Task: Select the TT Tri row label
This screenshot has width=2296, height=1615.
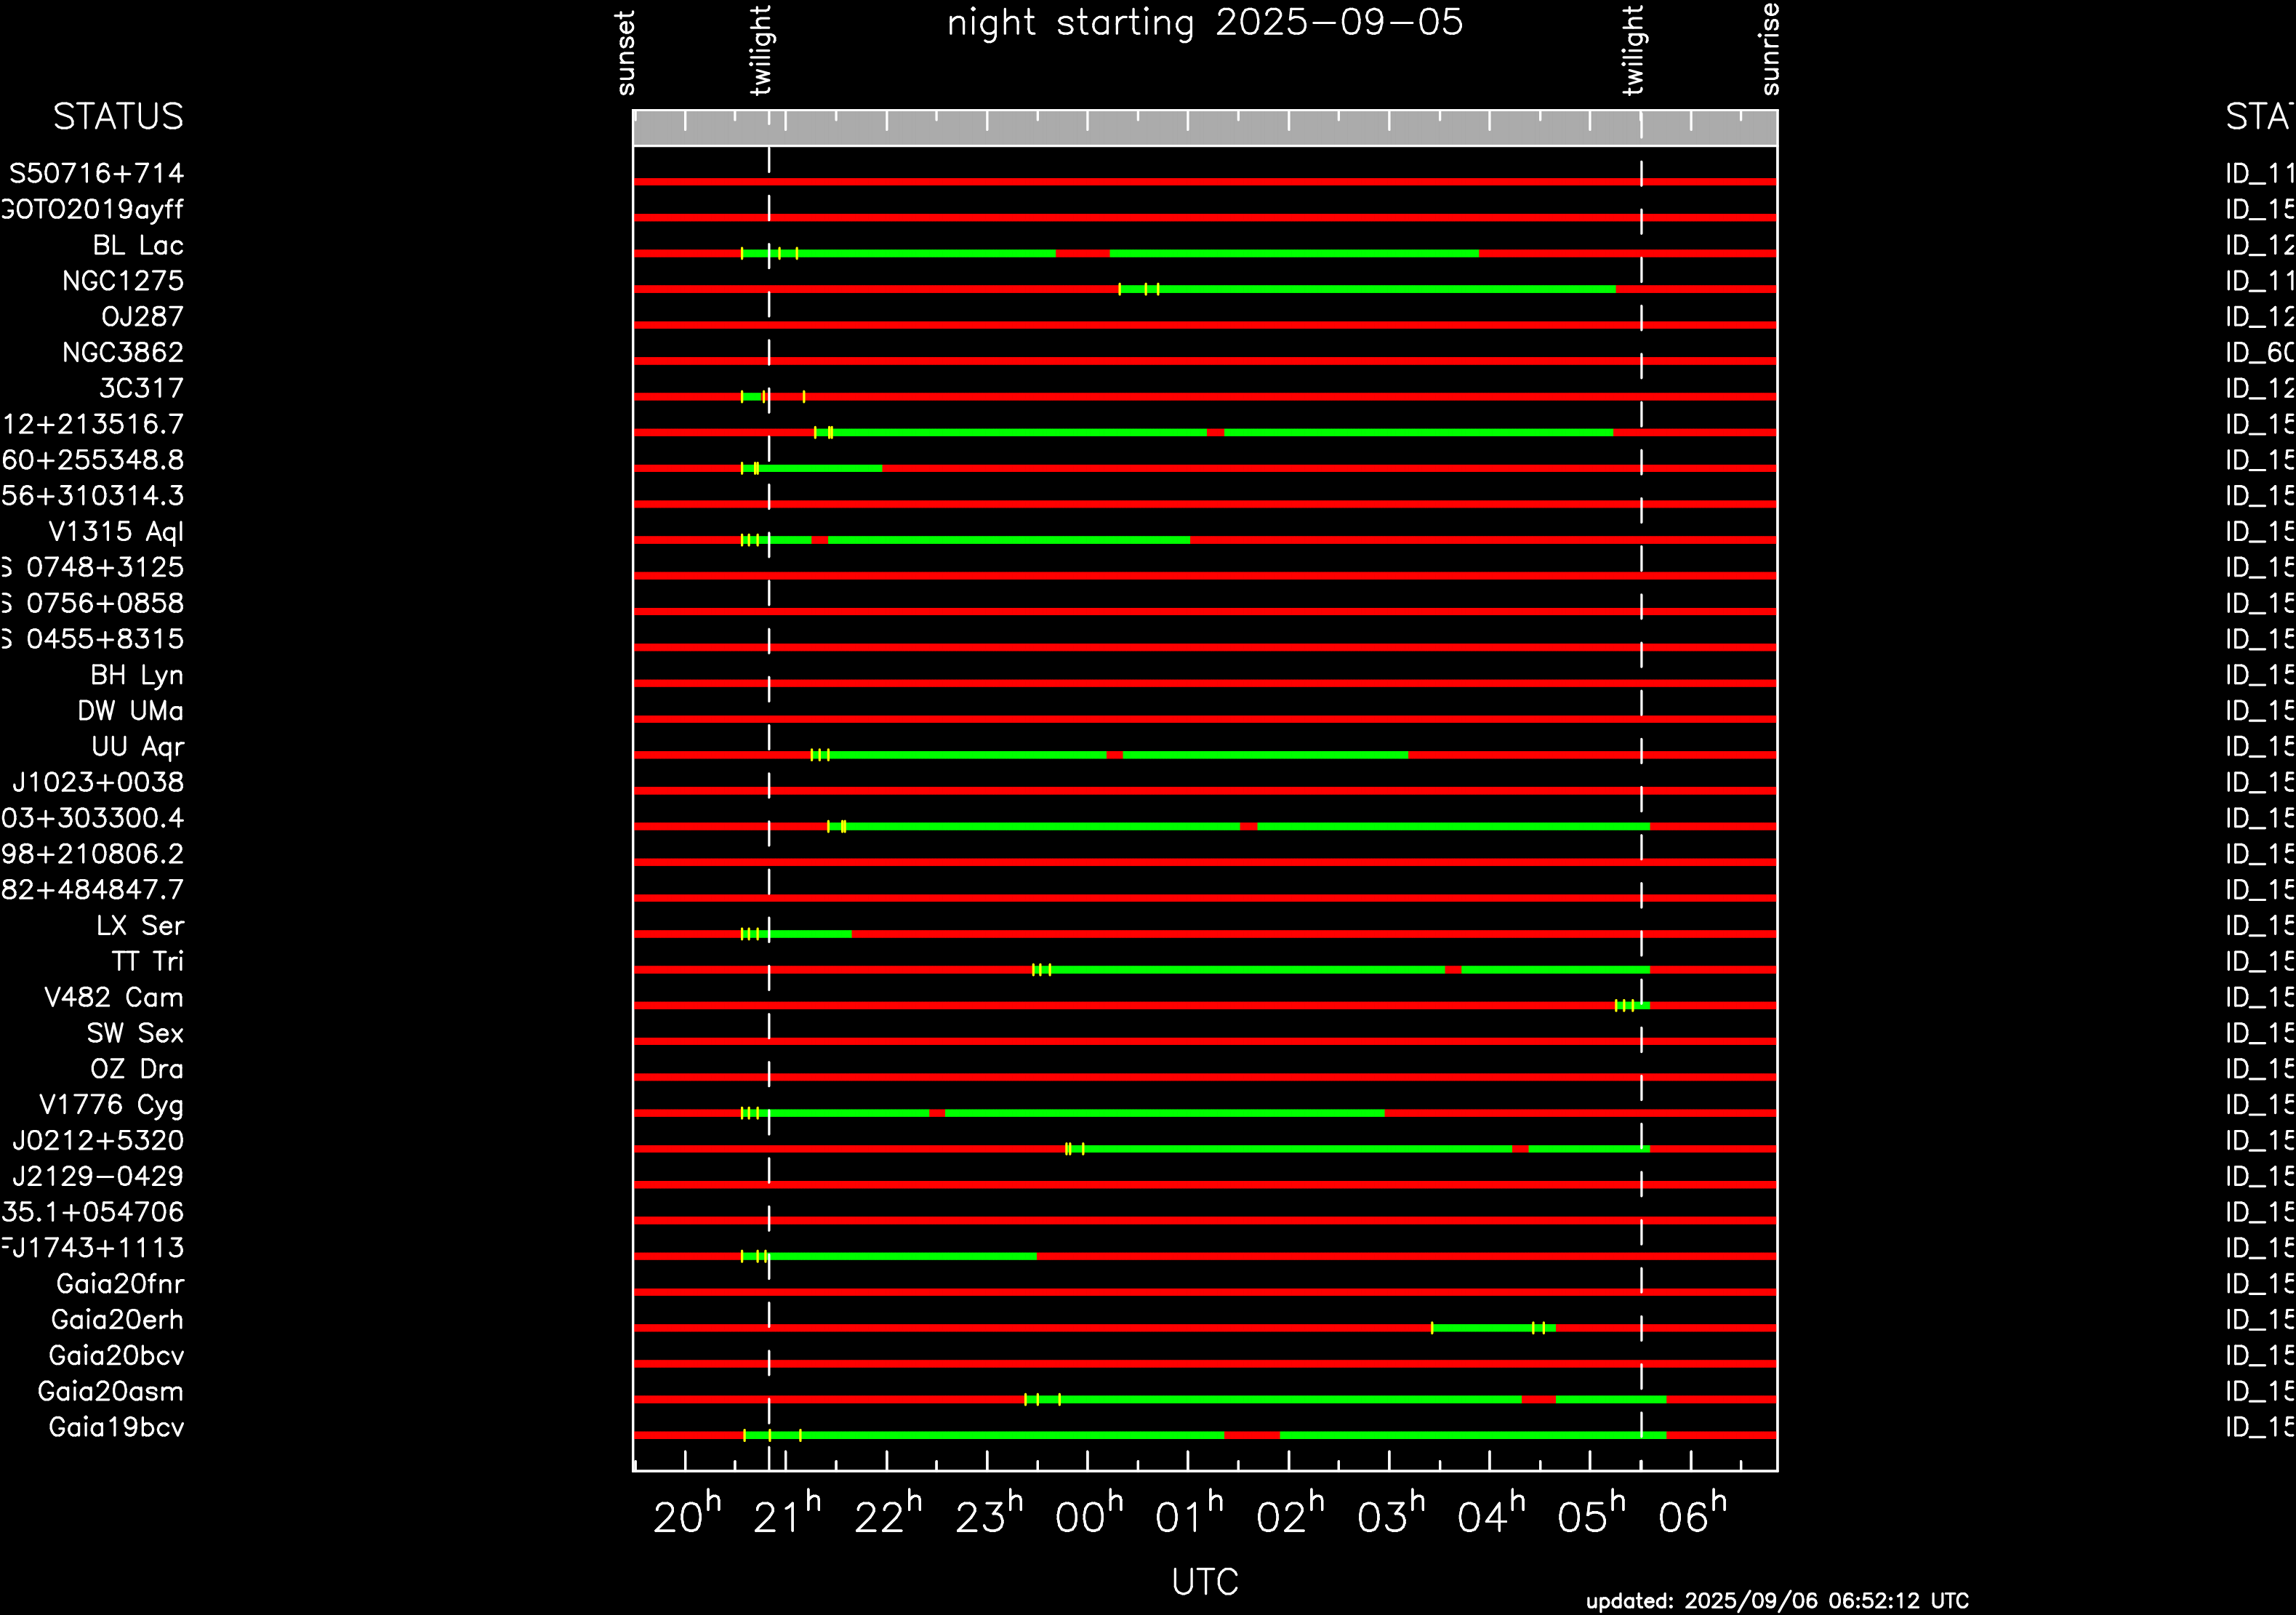Action: [x=148, y=962]
